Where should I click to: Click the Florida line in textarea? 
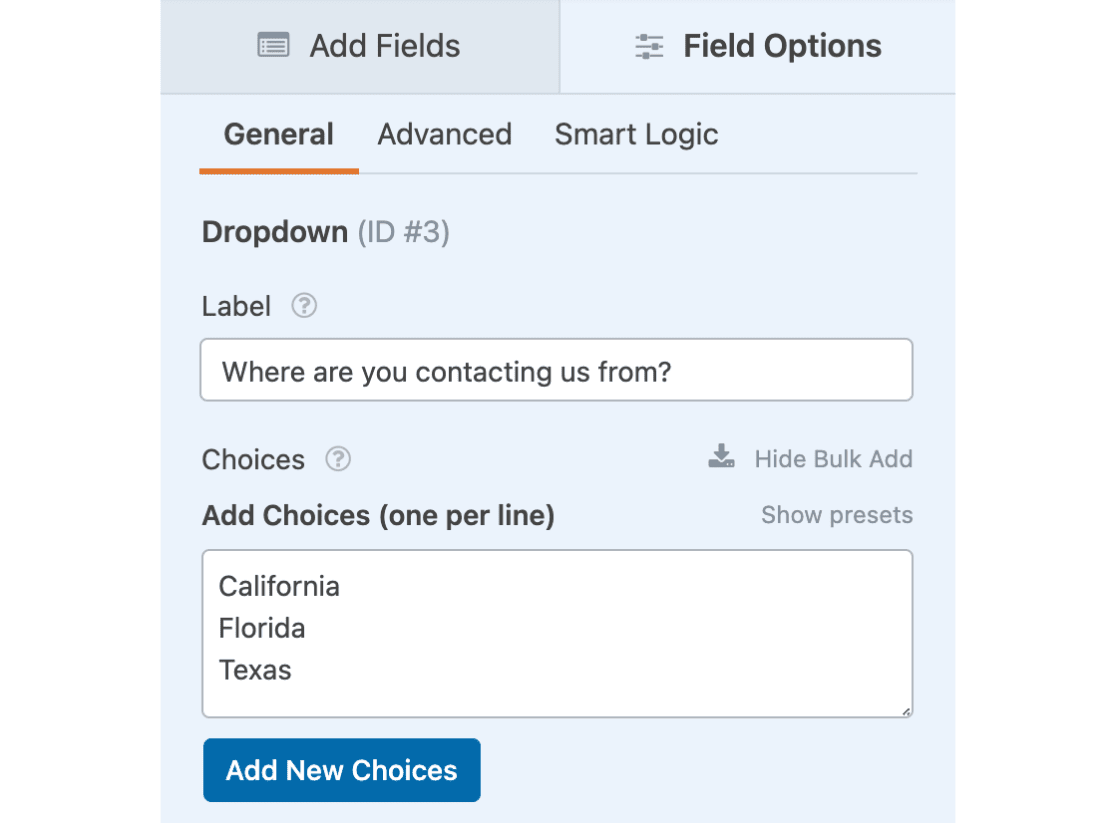pyautogui.click(x=262, y=629)
